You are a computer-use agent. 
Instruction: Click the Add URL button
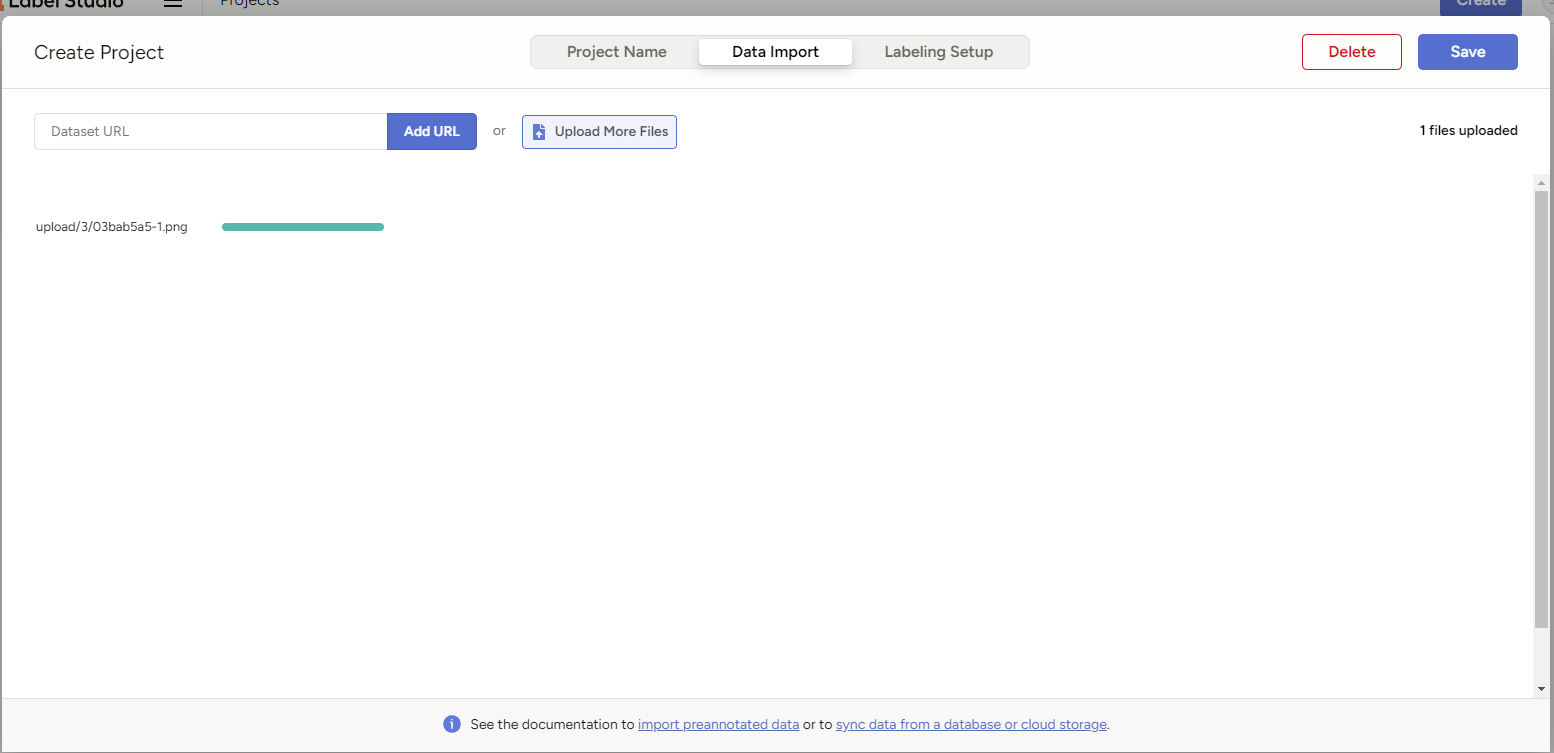[431, 131]
